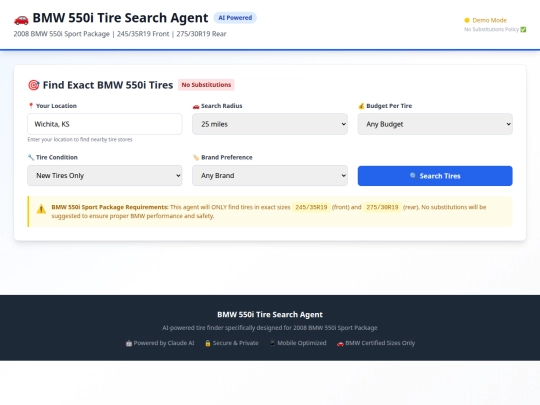Click the yellow Demo Mode status dot

[x=467, y=20]
